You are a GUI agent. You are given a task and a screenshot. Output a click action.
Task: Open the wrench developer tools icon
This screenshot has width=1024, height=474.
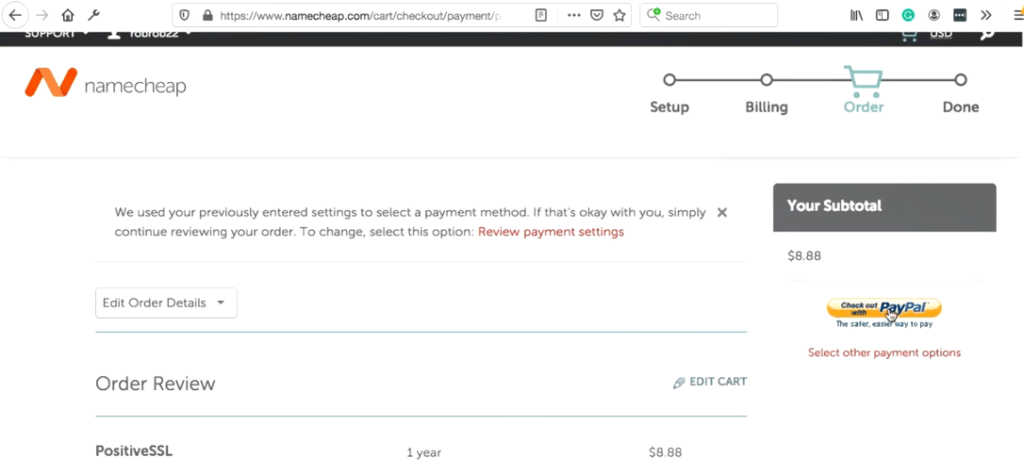click(93, 15)
